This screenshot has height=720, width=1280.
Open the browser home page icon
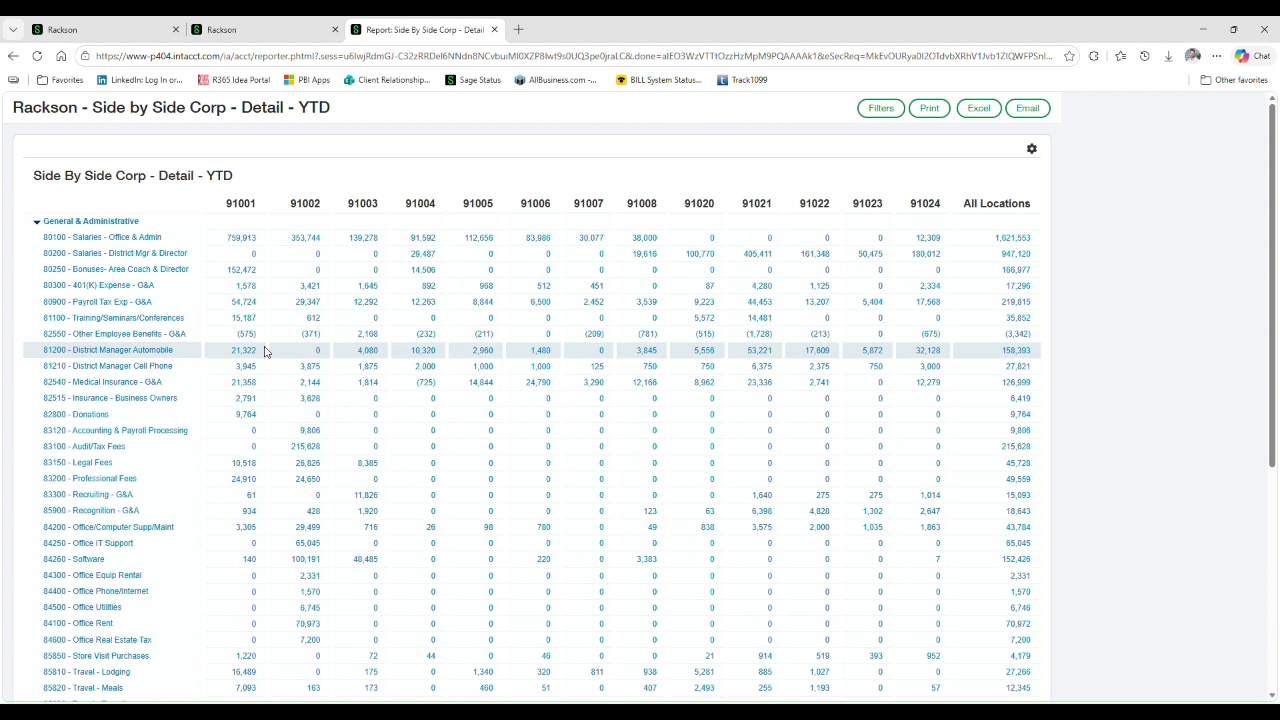pos(61,56)
